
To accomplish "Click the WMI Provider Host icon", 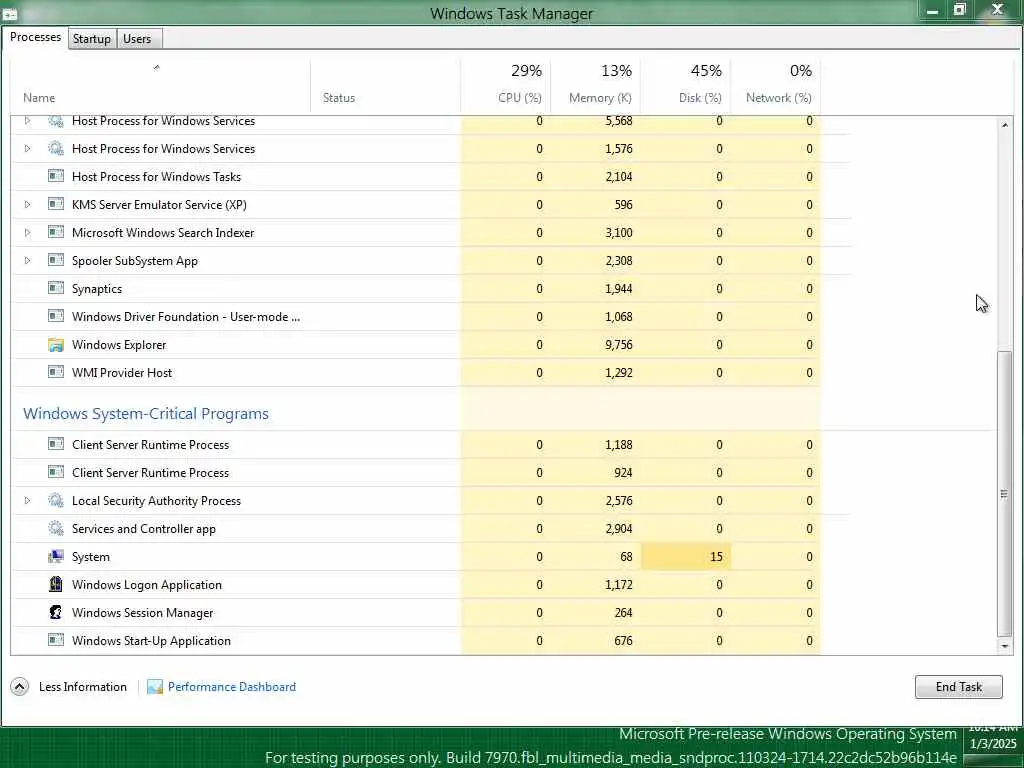I will click(56, 372).
